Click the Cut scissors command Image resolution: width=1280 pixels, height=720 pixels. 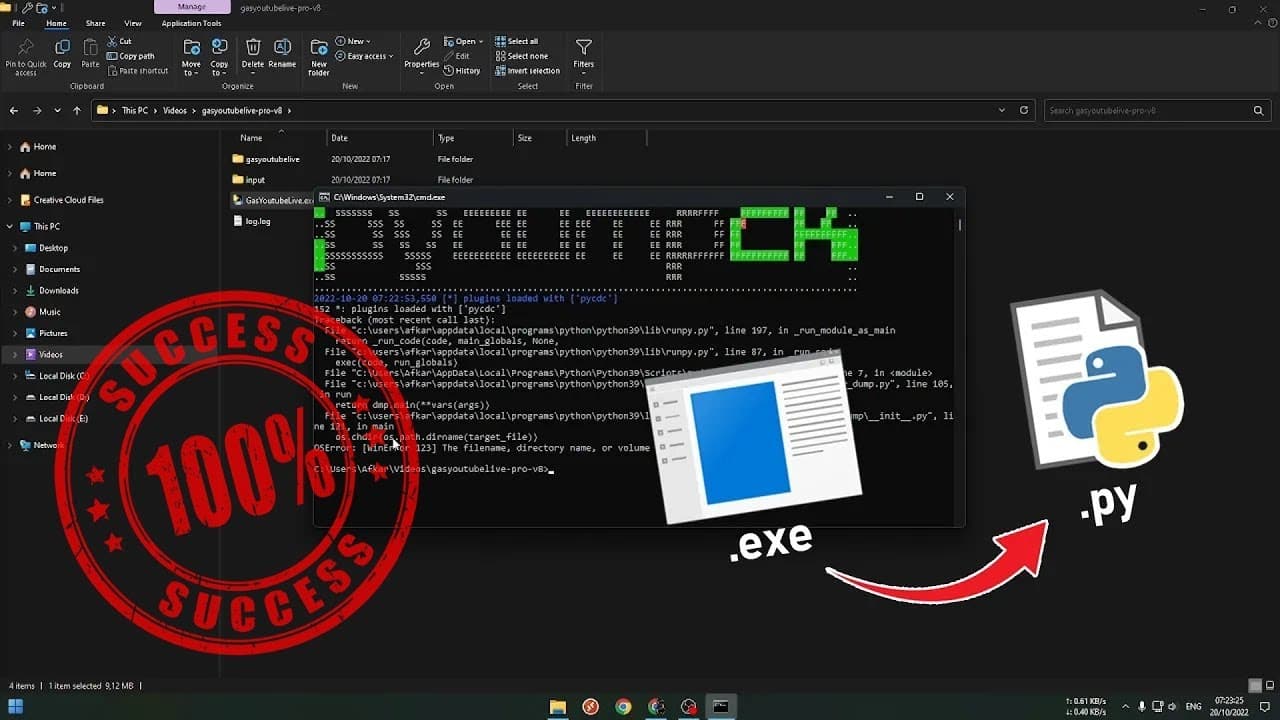tap(119, 42)
